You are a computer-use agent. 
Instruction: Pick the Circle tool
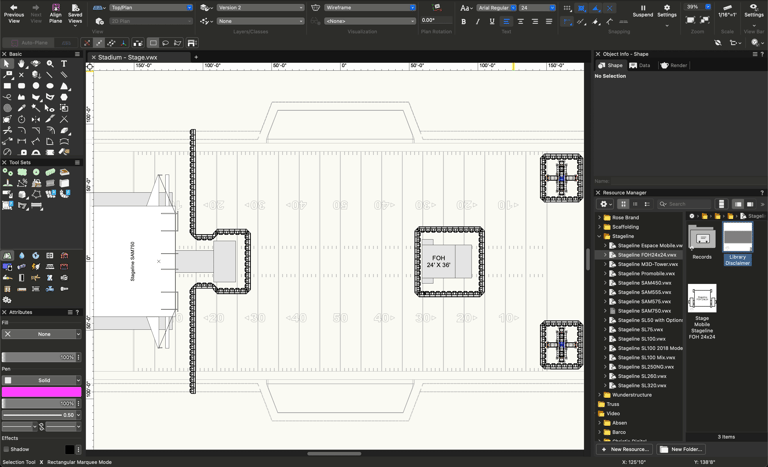tap(36, 86)
